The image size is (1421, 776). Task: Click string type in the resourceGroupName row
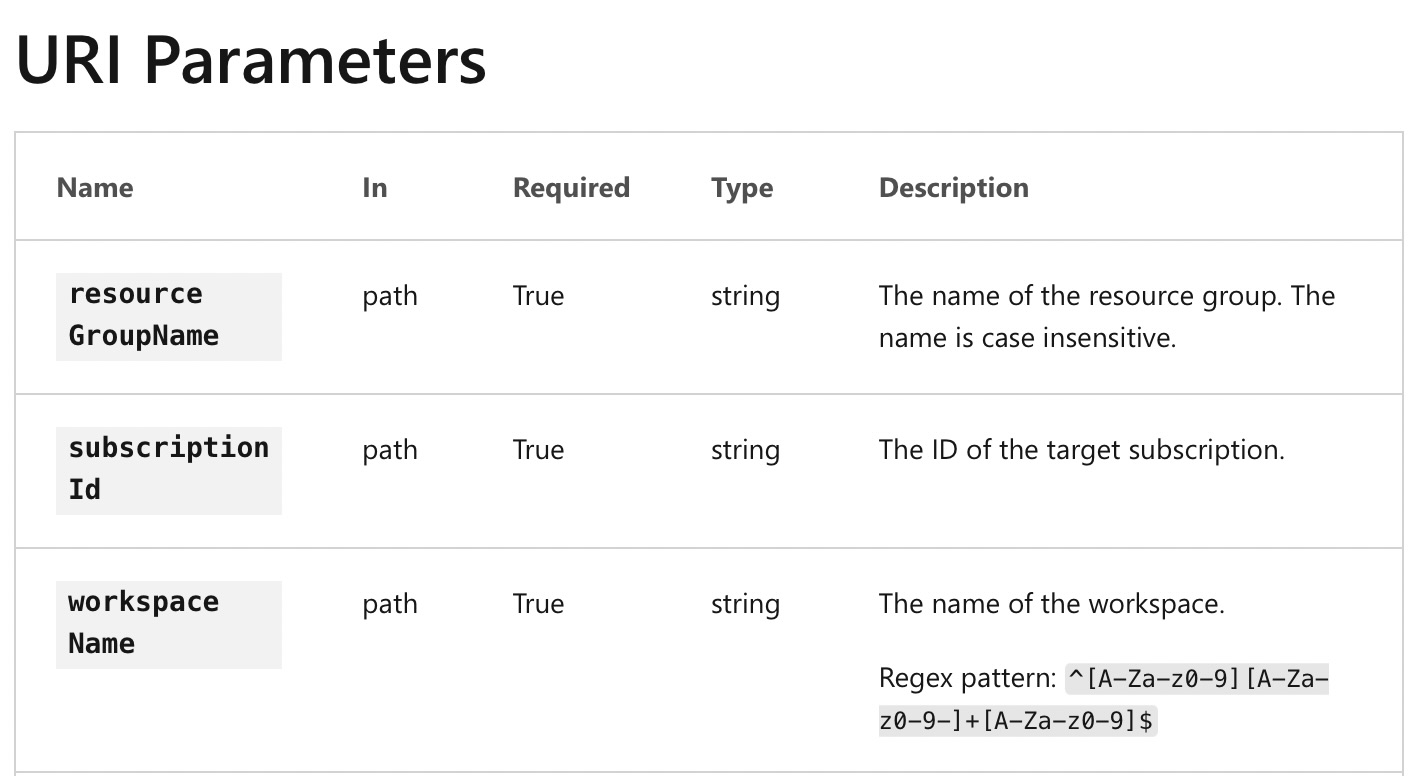[745, 296]
